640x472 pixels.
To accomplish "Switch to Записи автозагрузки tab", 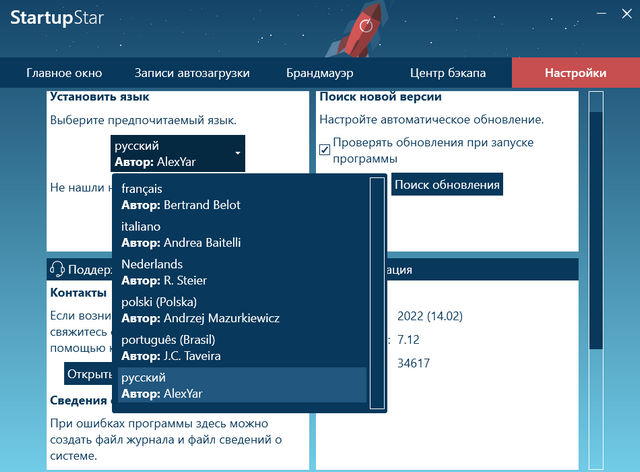I will click(x=192, y=73).
